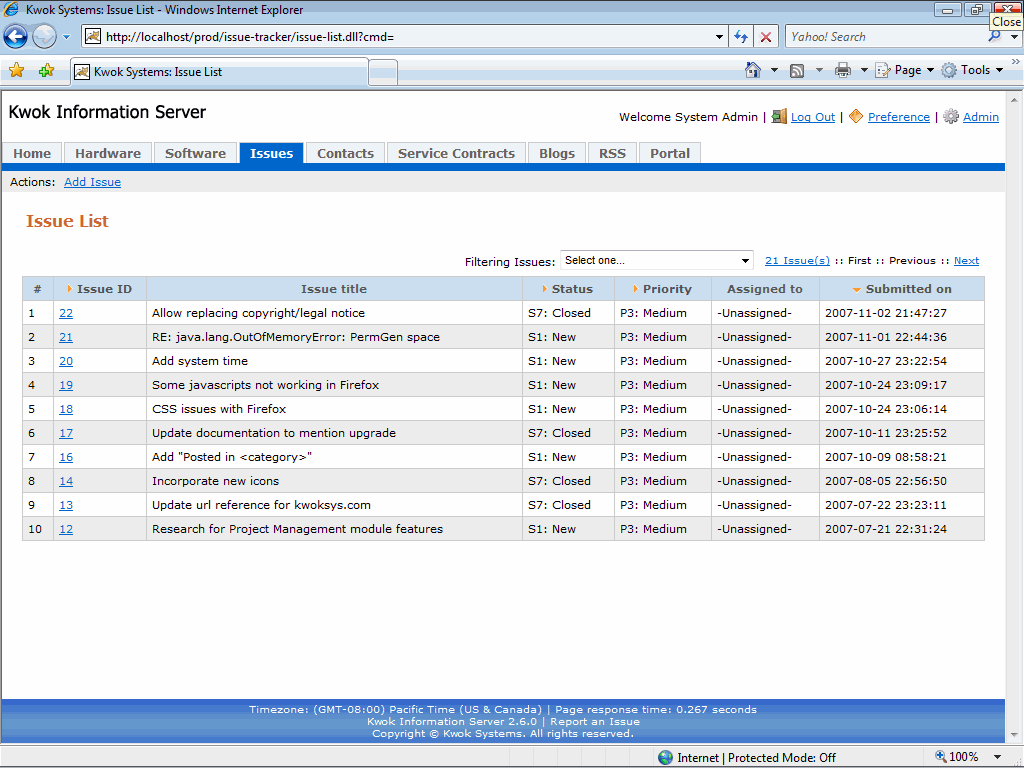Open issue ID 17
1024x768 pixels.
pyautogui.click(x=66, y=434)
